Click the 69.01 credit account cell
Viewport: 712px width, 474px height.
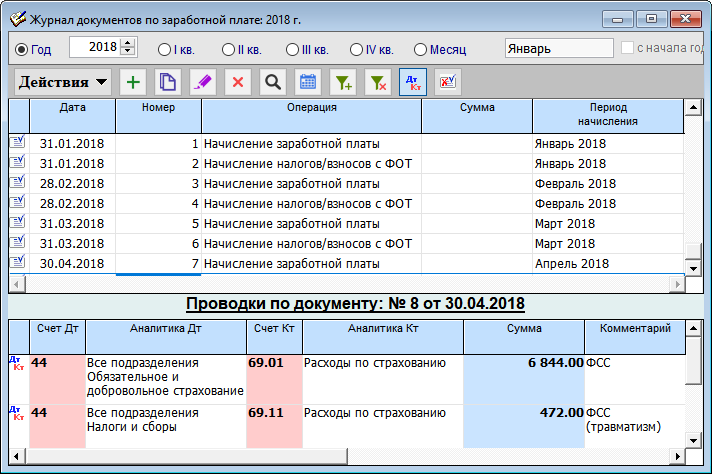(x=274, y=380)
